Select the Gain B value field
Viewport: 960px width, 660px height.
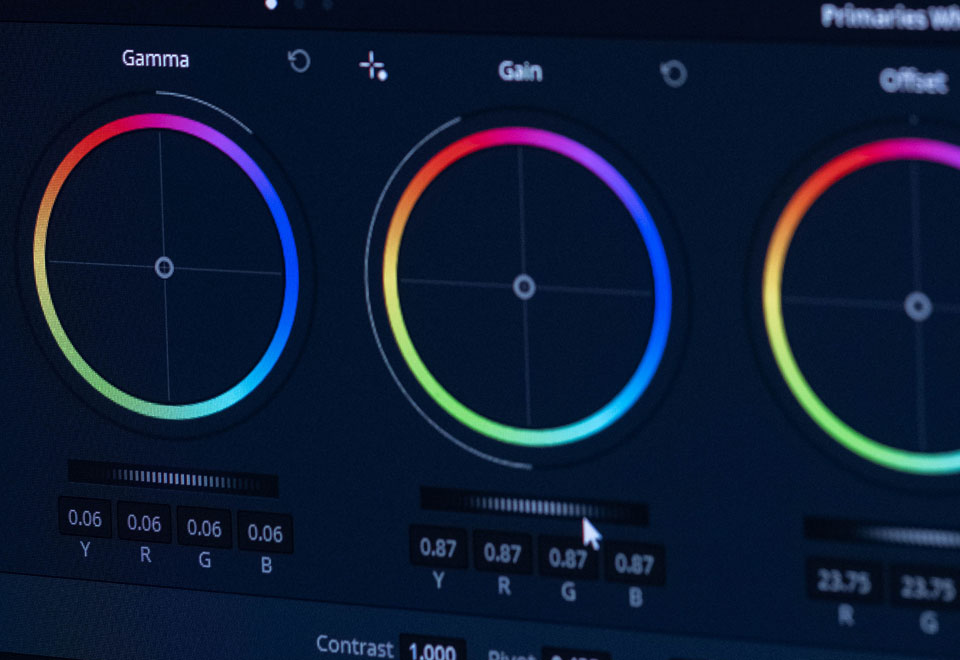pos(634,563)
